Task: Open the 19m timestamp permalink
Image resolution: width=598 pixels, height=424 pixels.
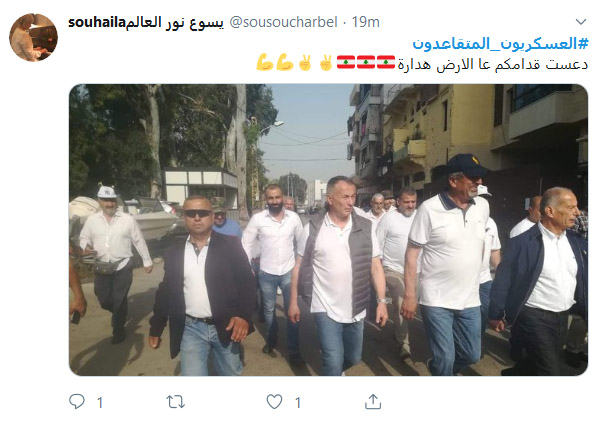Action: [365, 22]
